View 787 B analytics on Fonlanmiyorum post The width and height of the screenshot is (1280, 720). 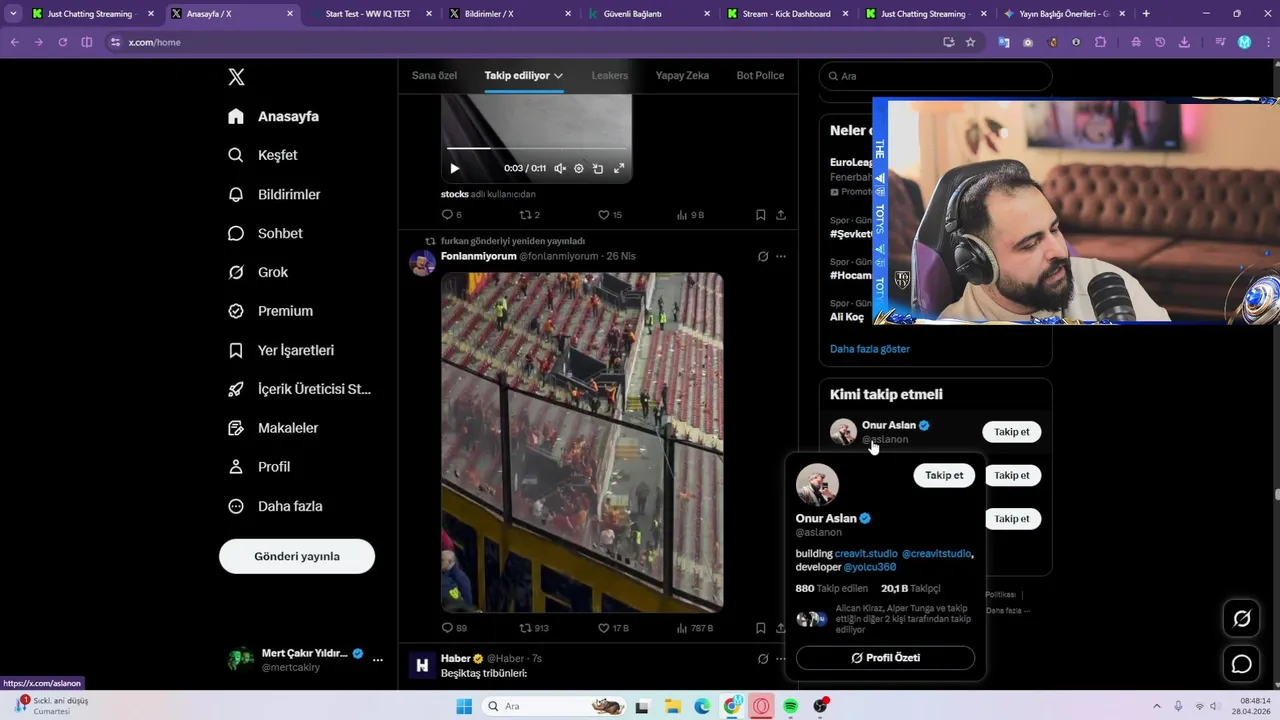695,628
